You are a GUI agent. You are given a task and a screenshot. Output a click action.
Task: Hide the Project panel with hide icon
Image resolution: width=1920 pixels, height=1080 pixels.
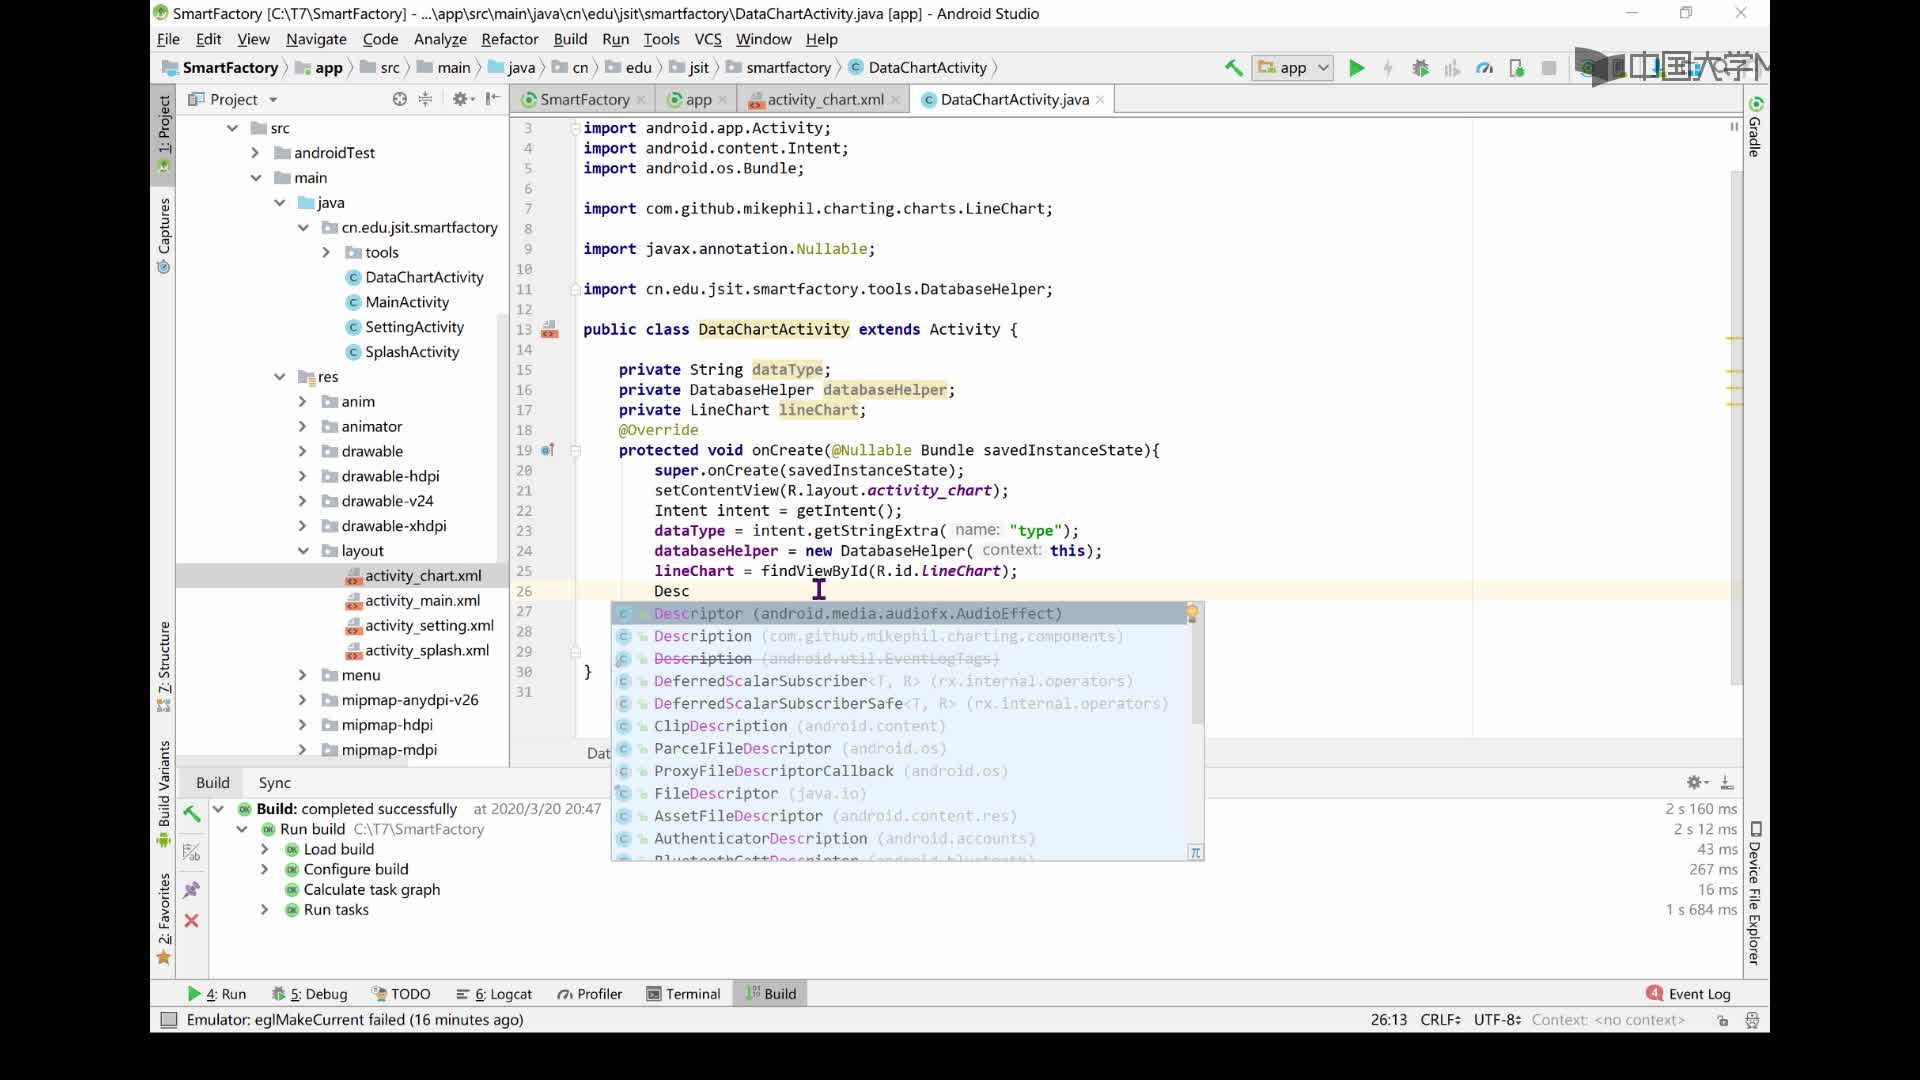pyautogui.click(x=492, y=99)
